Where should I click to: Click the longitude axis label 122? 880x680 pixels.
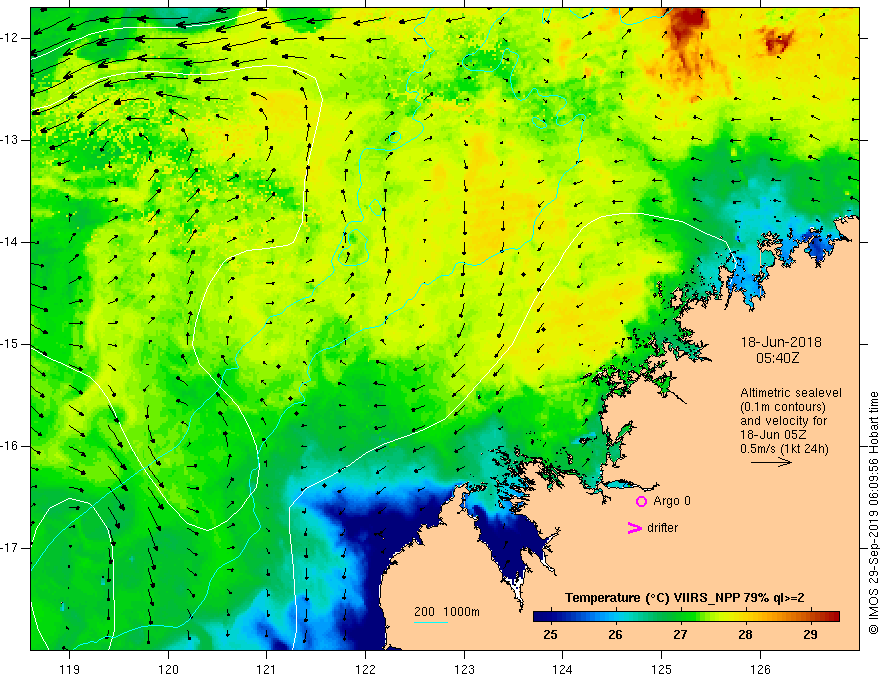click(x=365, y=669)
